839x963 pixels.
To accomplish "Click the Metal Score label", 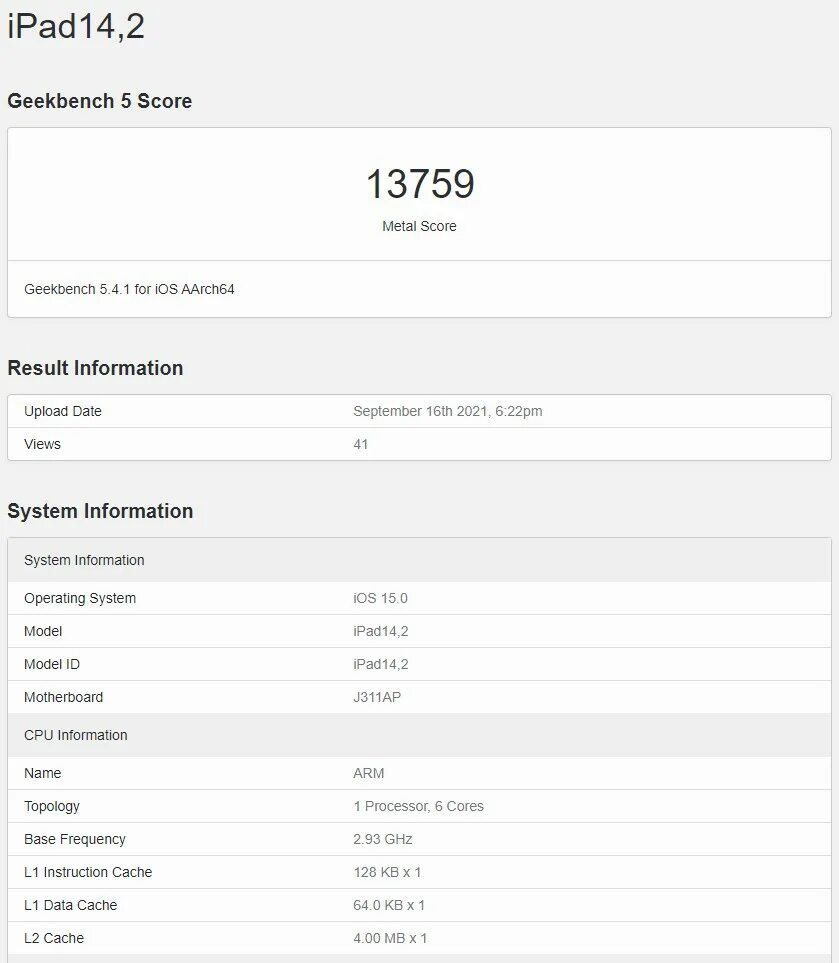I will (420, 226).
